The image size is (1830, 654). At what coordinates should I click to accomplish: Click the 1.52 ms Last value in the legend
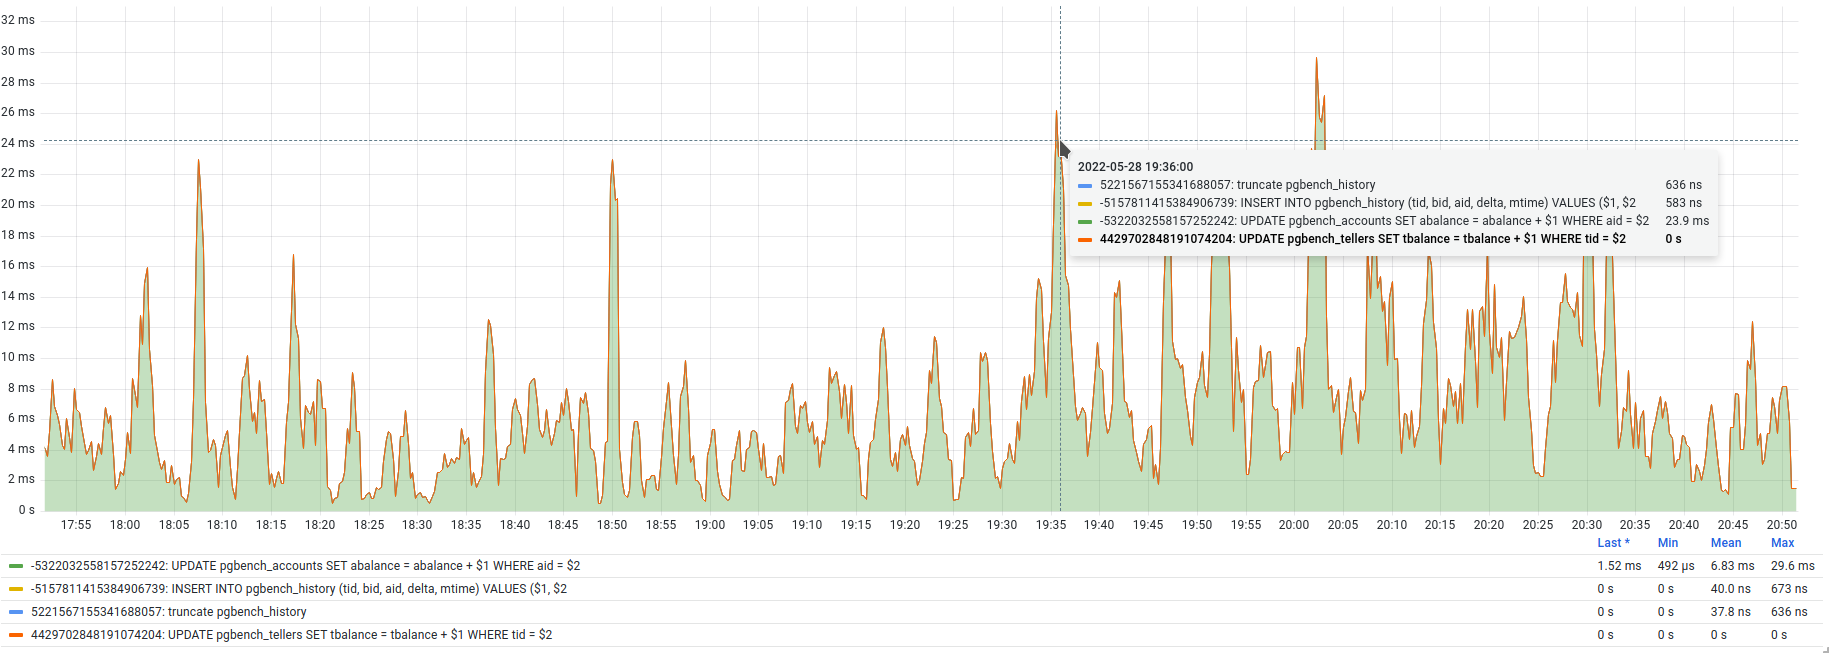point(1619,566)
